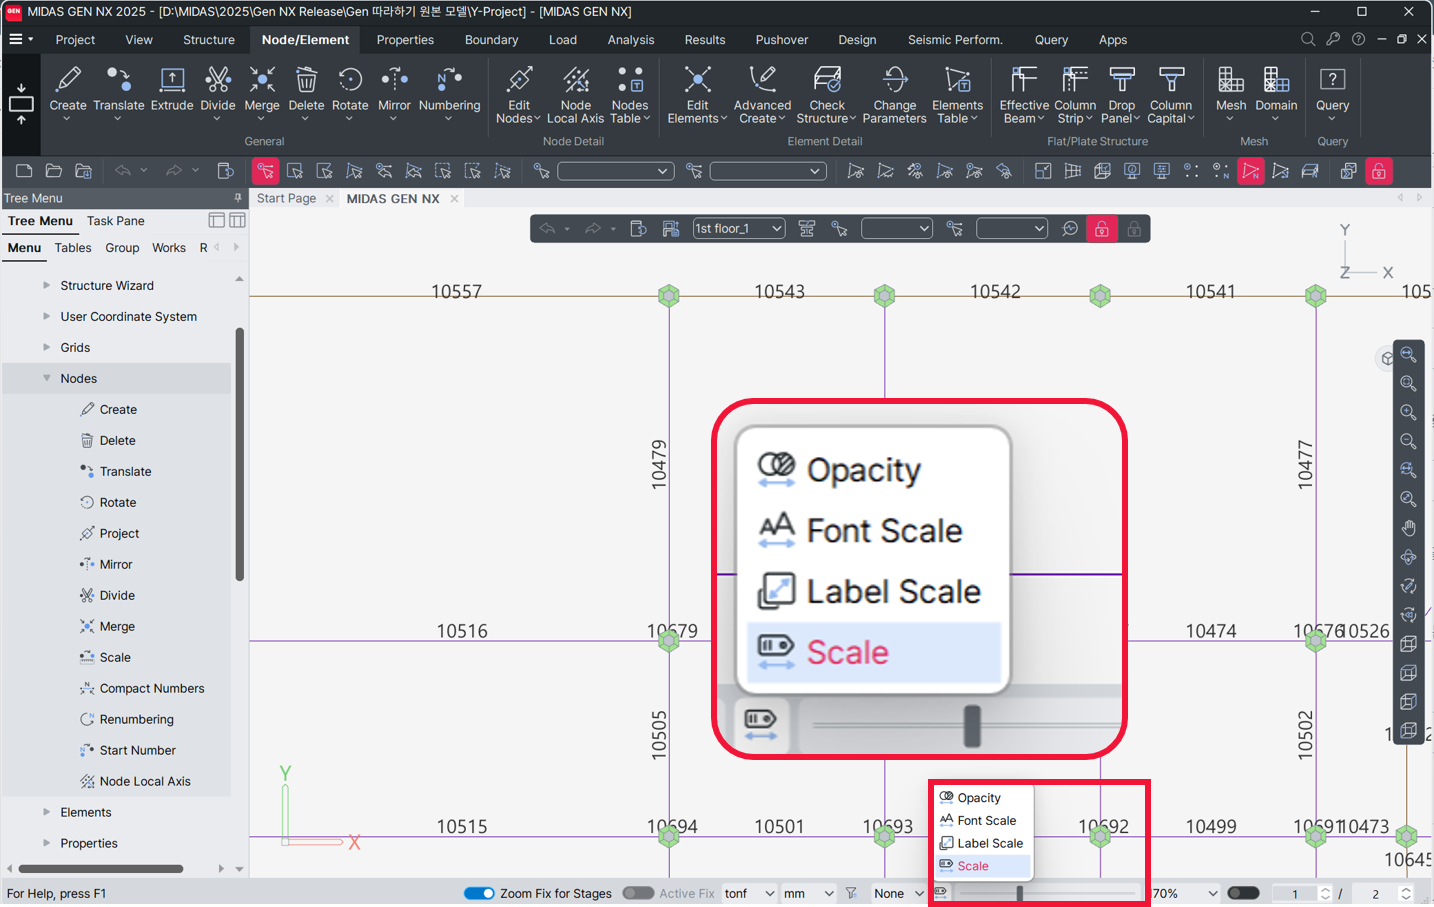
Task: Click Compact Numbers in the tree
Action: (x=151, y=688)
